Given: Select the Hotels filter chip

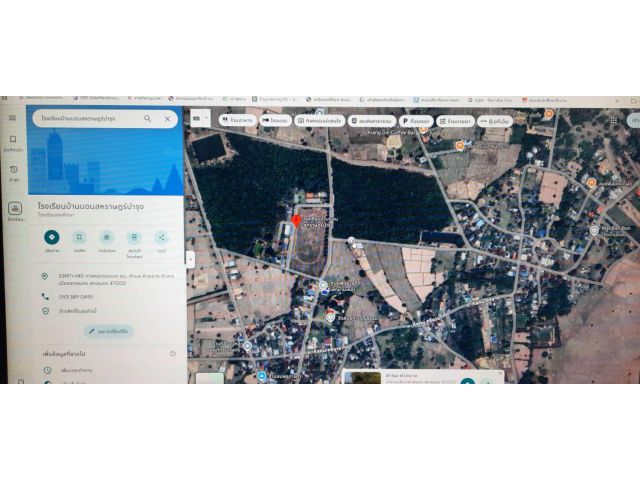Looking at the screenshot, I should pyautogui.click(x=276, y=121).
